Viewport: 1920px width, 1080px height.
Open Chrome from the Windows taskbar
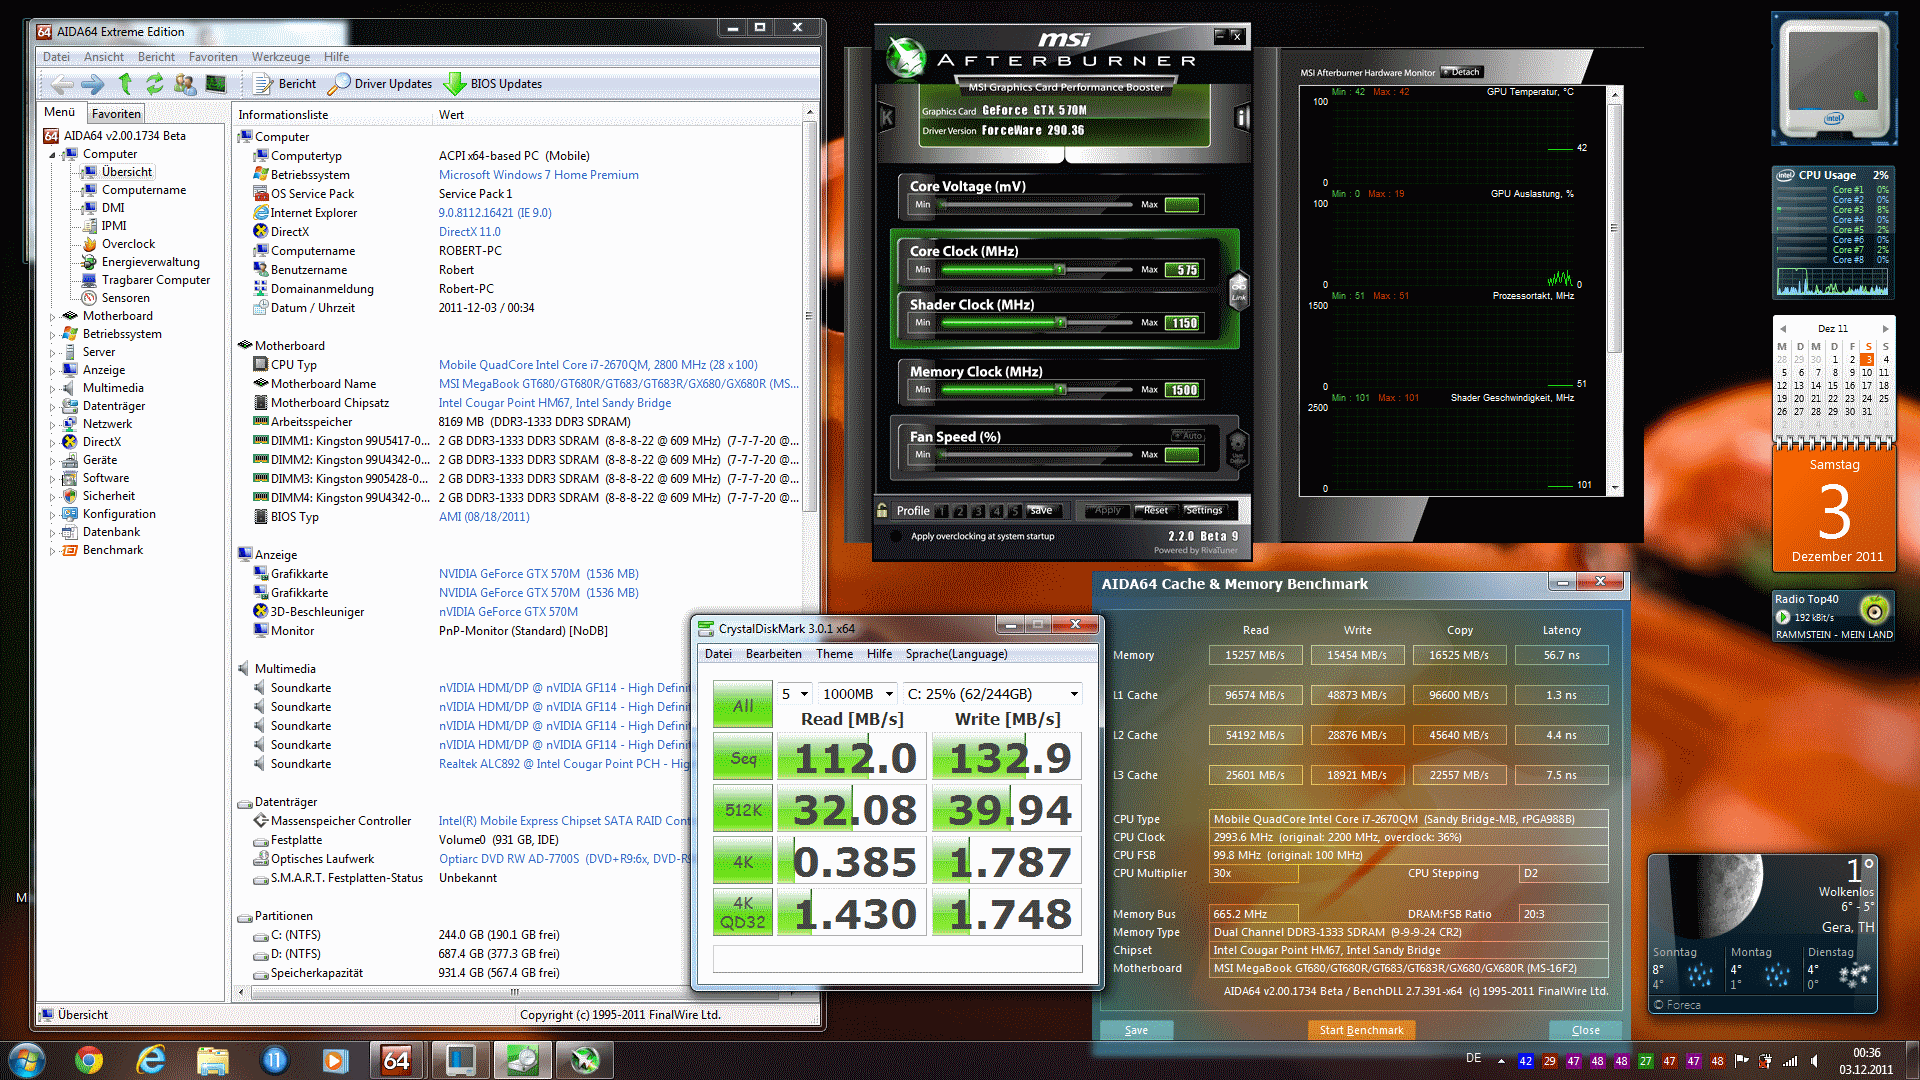tap(89, 1060)
